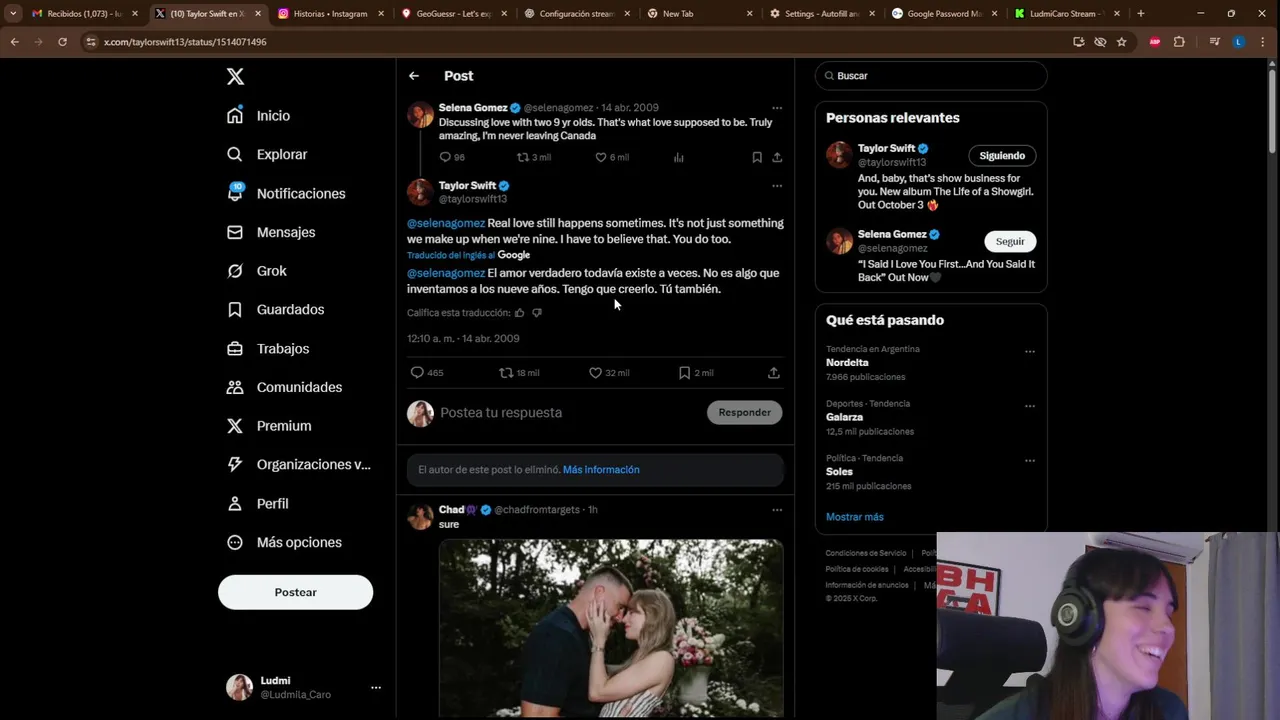1280x720 pixels.
Task: Open Chad reply options menu
Action: click(x=777, y=510)
